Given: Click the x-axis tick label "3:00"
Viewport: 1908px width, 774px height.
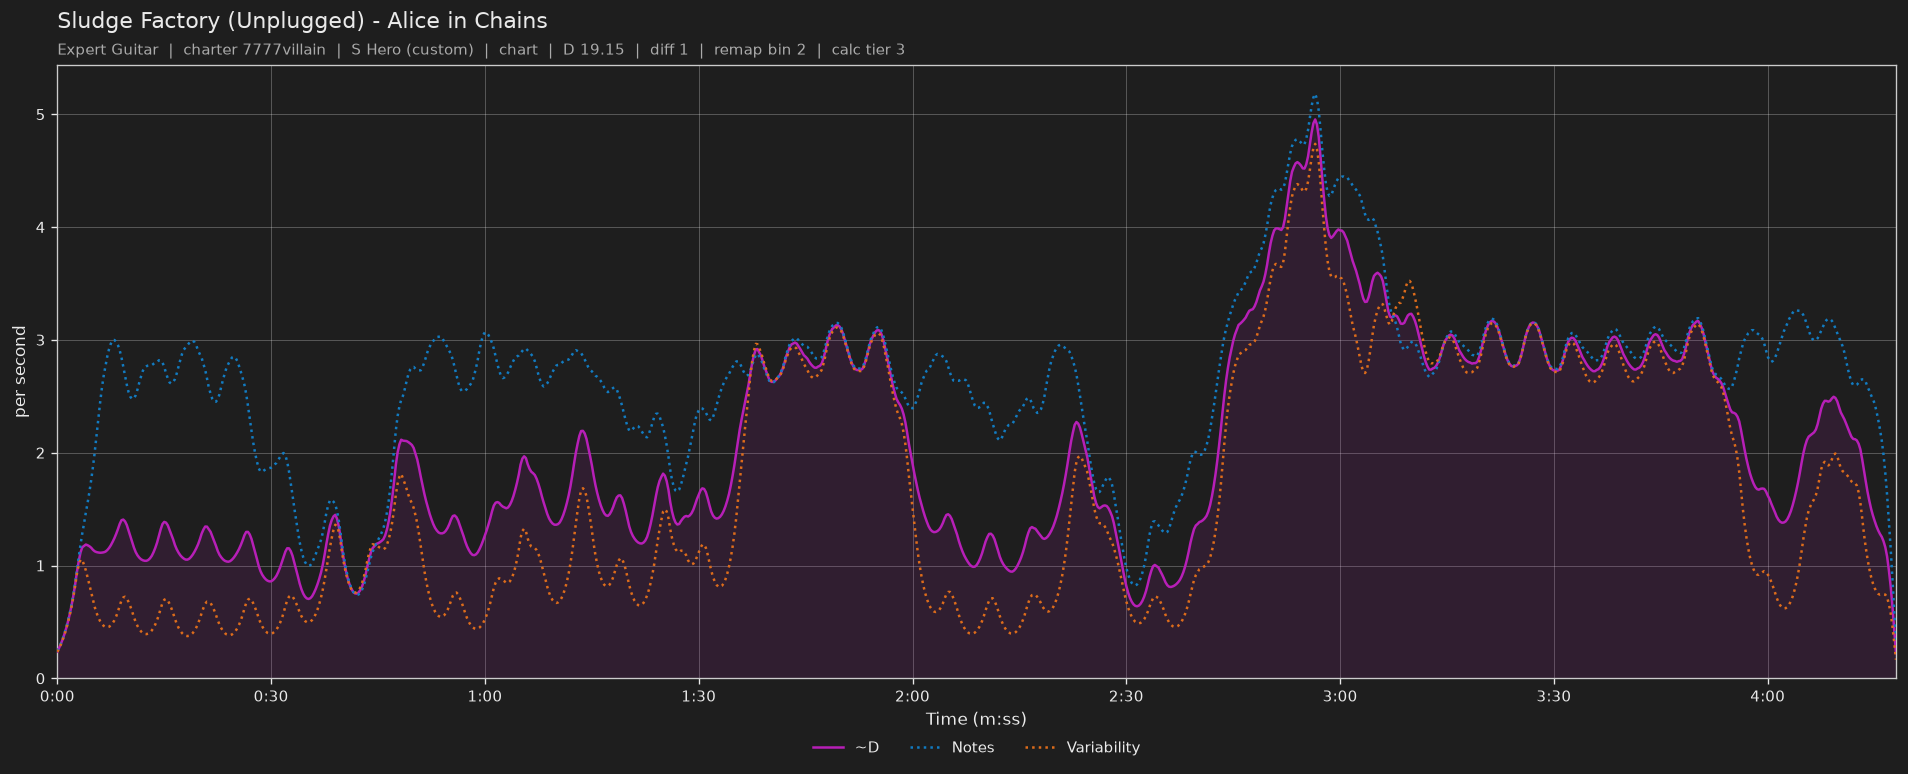Looking at the screenshot, I should (x=1340, y=696).
